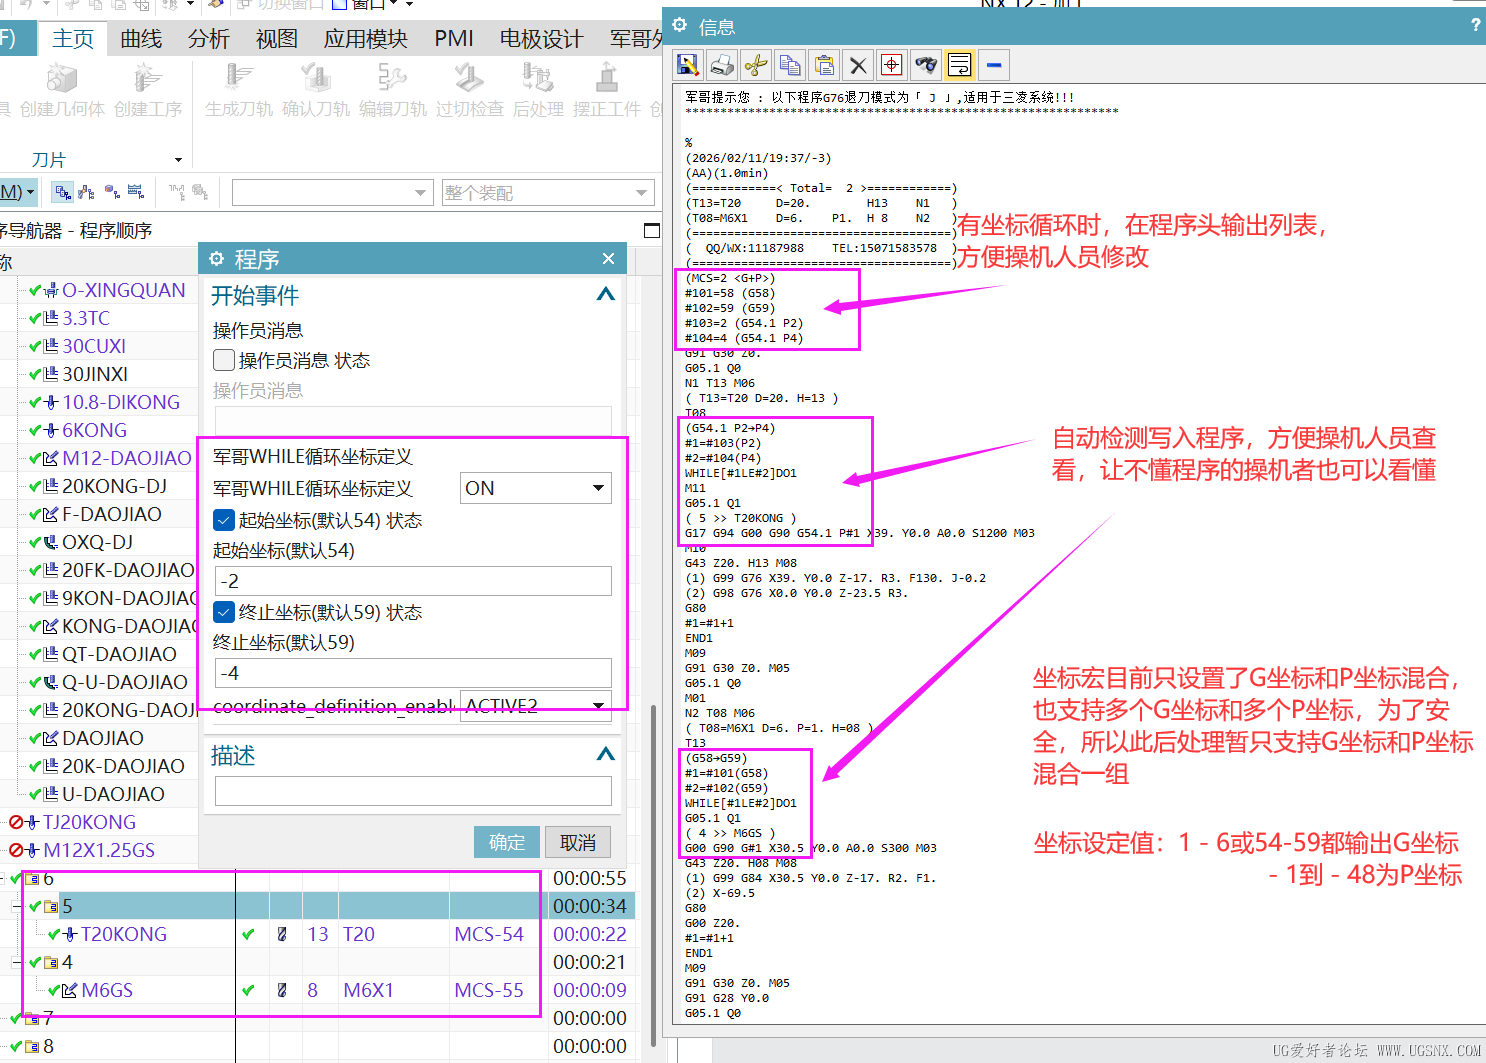
Task: Select the program order view icon
Action: (x=63, y=191)
